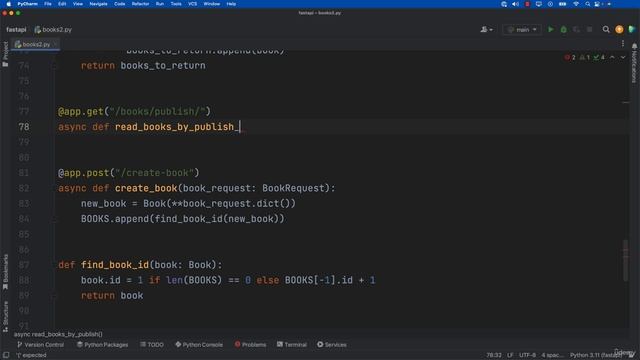The image size is (640, 360).
Task: Click the macOS Wi-Fi icon in menu bar
Action: click(x=576, y=4)
